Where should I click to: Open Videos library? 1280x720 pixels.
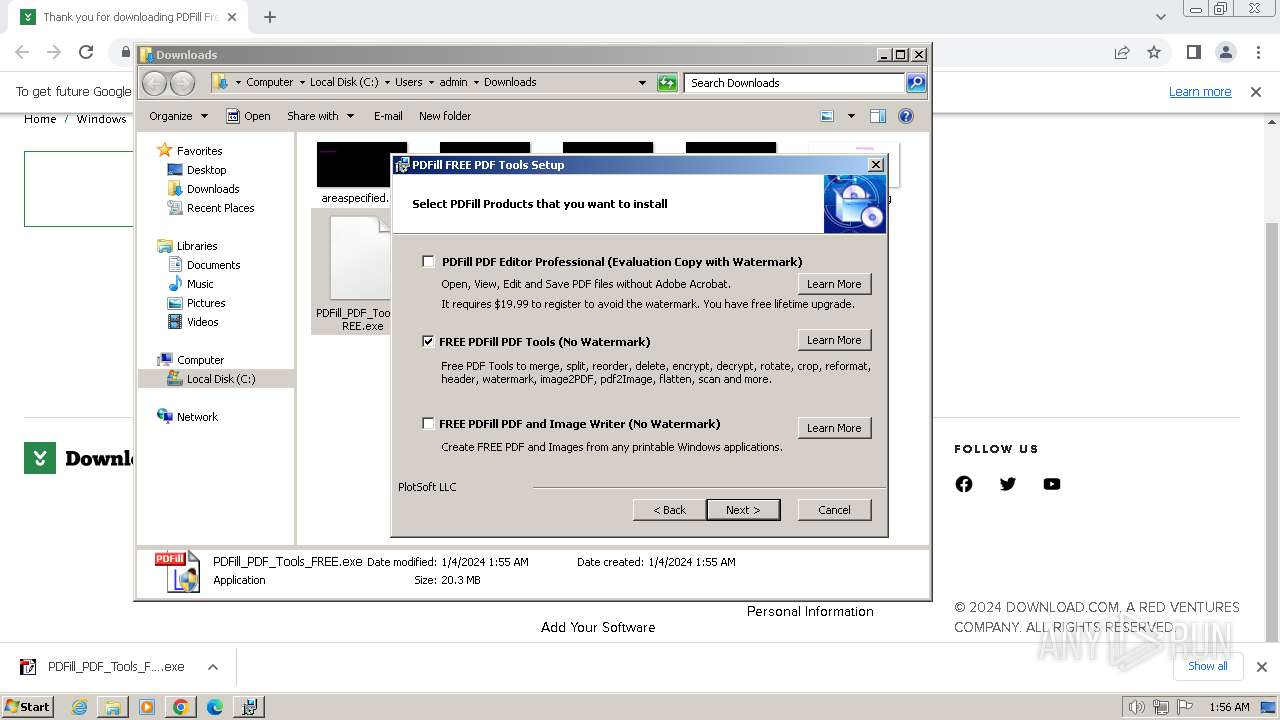(x=202, y=322)
